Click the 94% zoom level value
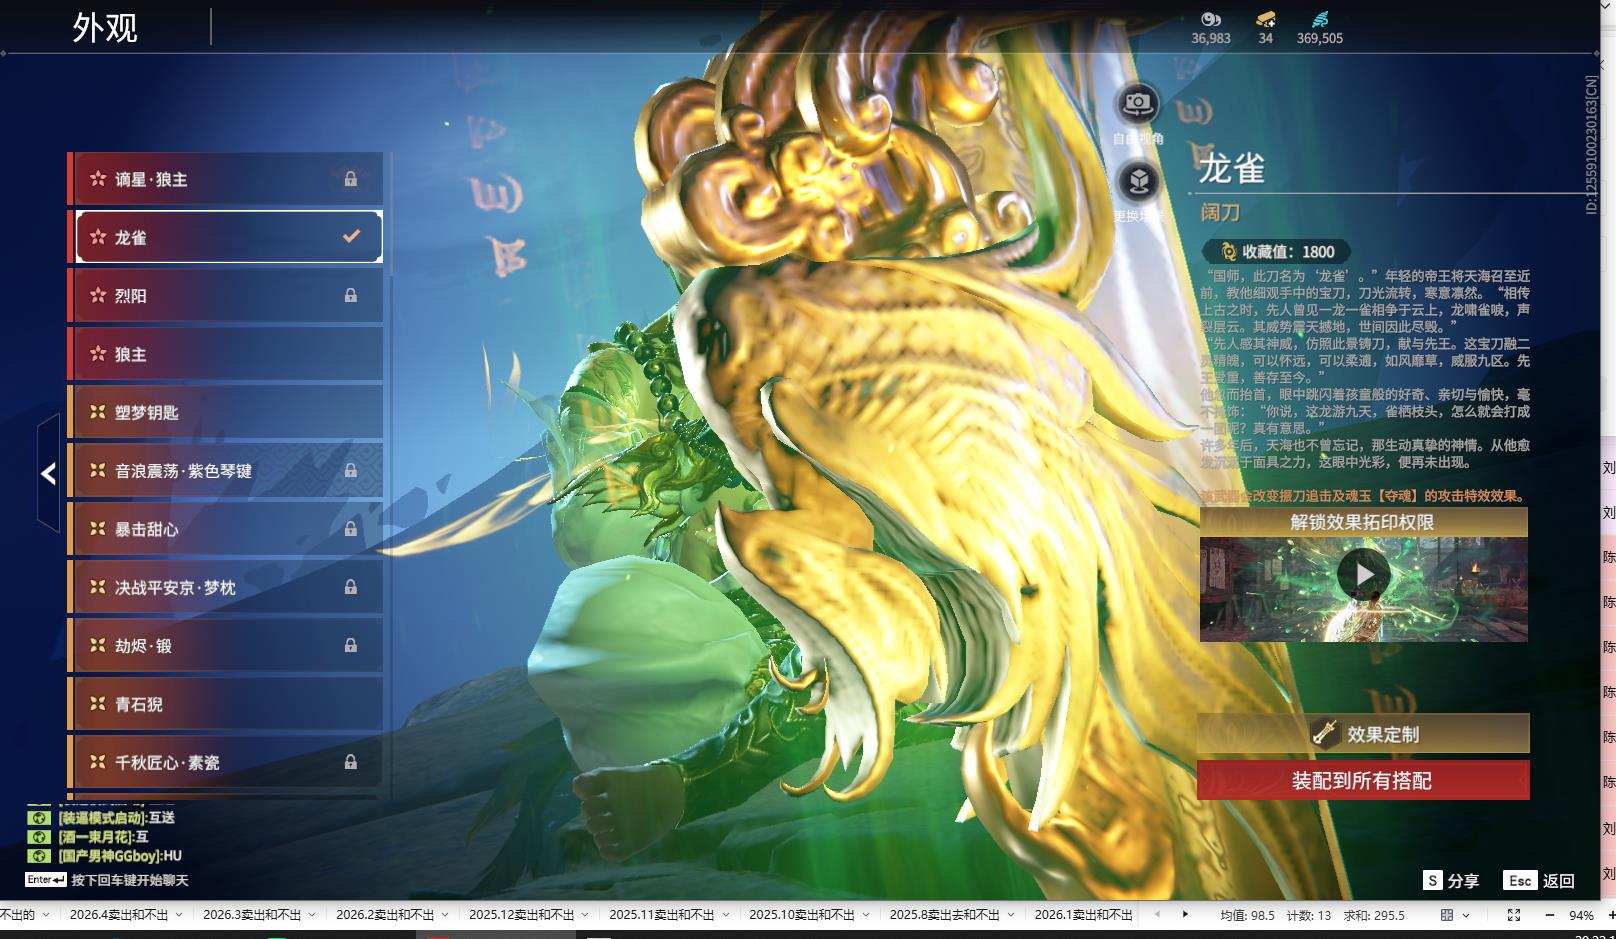The image size is (1616, 939). click(x=1581, y=915)
